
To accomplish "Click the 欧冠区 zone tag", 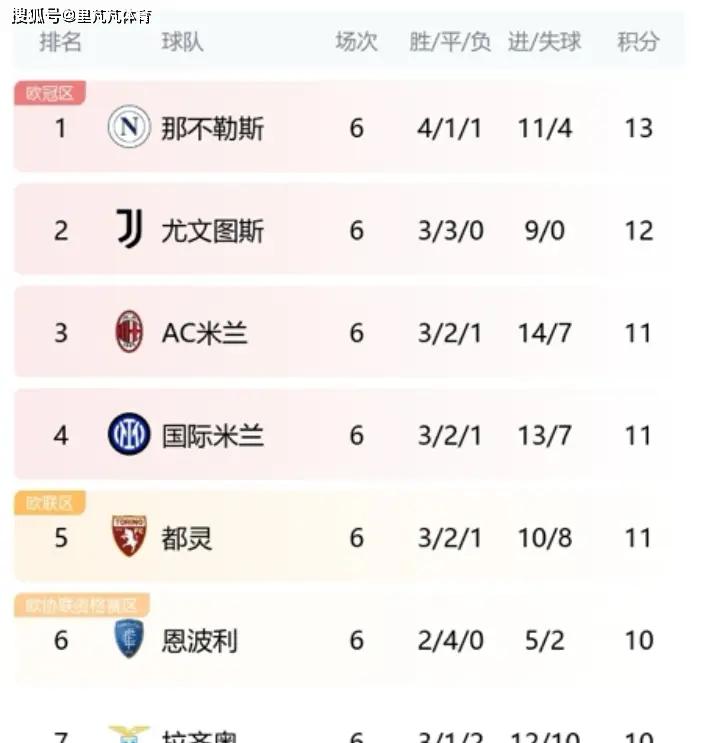I will [50, 93].
